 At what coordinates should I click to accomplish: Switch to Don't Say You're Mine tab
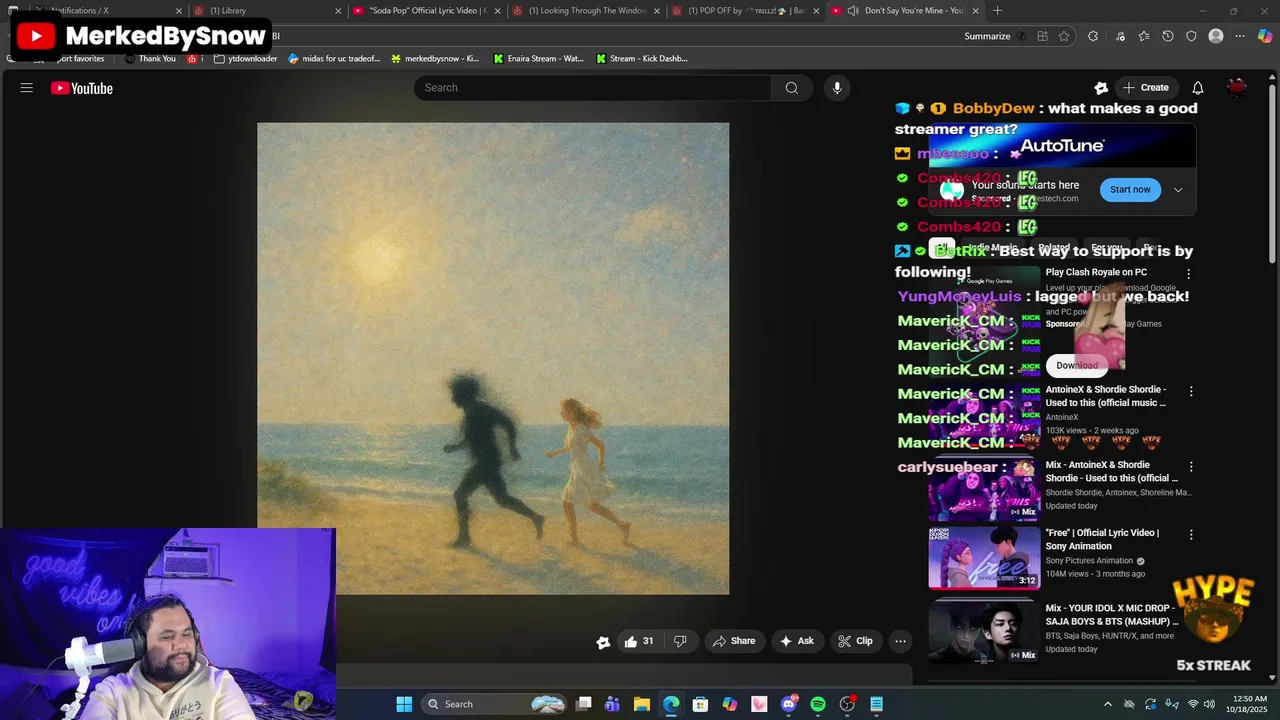click(906, 11)
